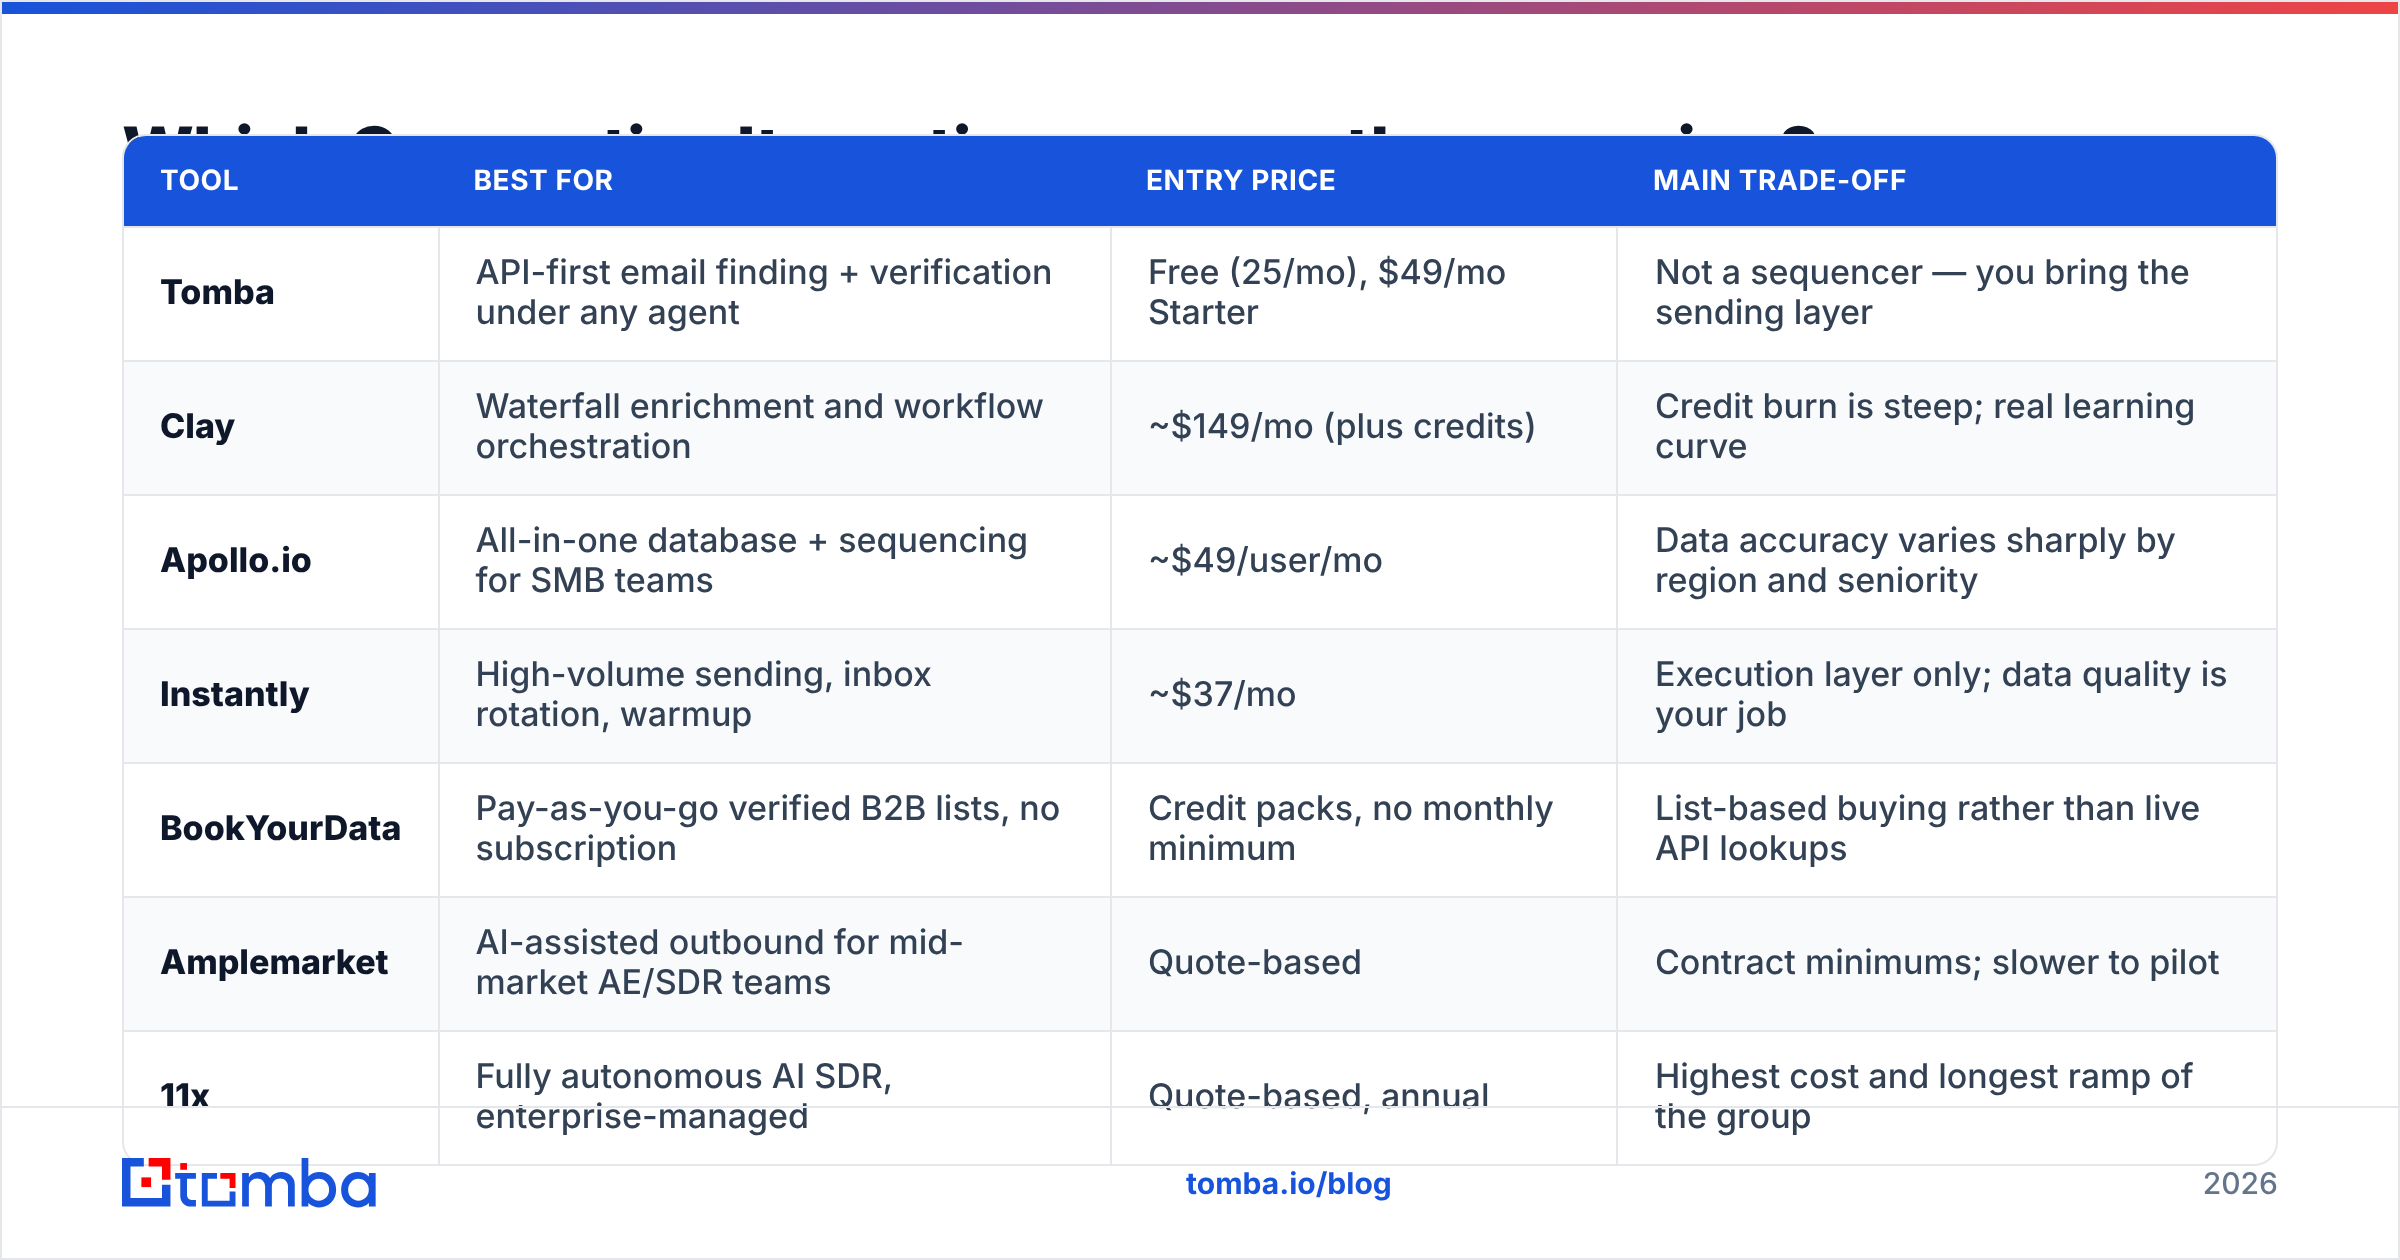Click 'Credit burn is steep' trade-off cell
The width and height of the screenshot is (2400, 1260).
[1947, 427]
